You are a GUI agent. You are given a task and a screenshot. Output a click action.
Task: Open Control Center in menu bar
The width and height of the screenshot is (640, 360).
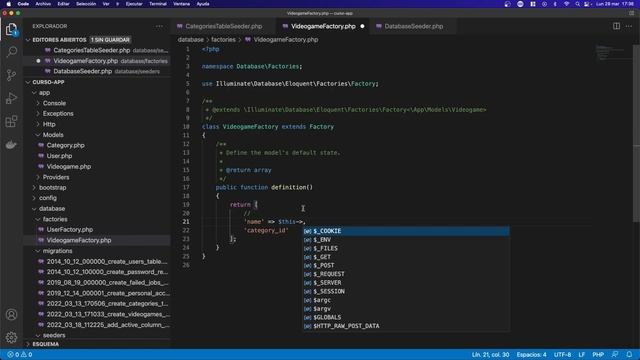[x=587, y=4]
